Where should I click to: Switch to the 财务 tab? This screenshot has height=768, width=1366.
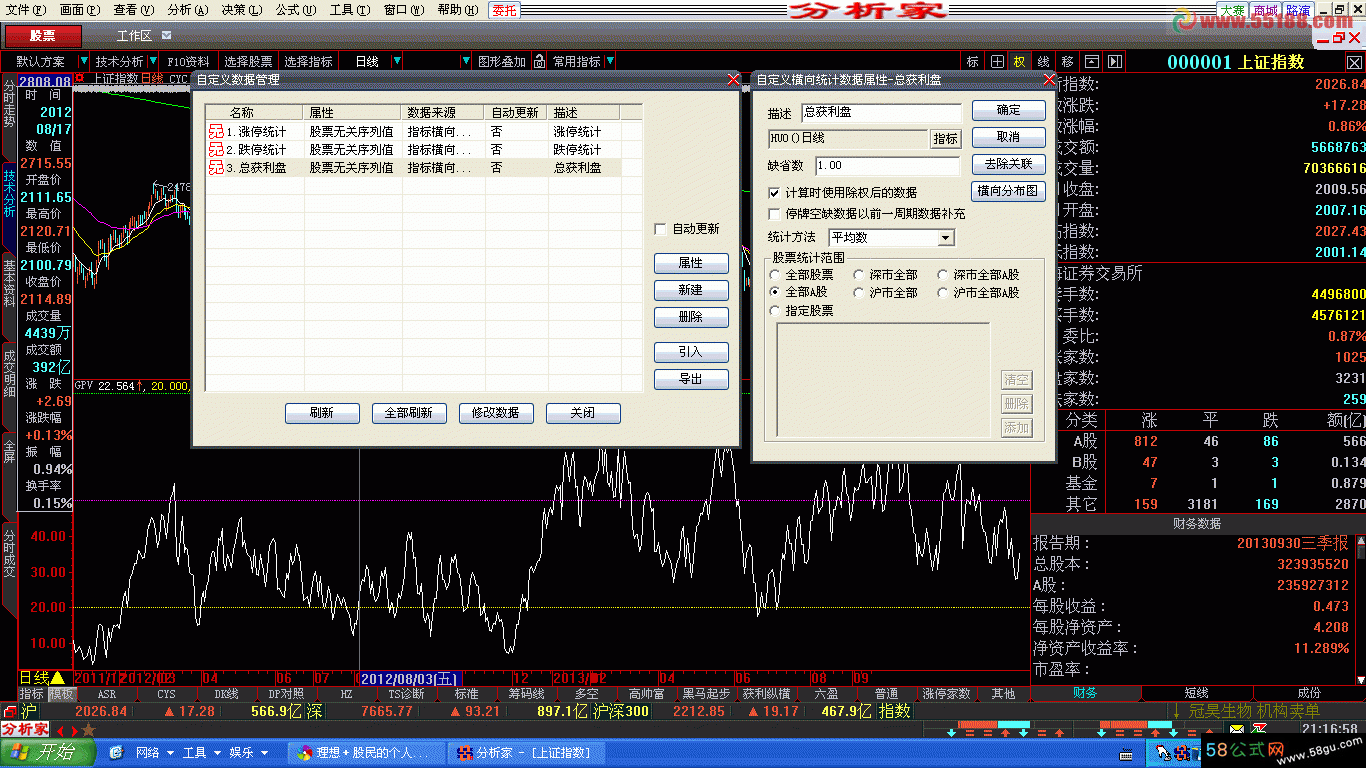[1085, 692]
